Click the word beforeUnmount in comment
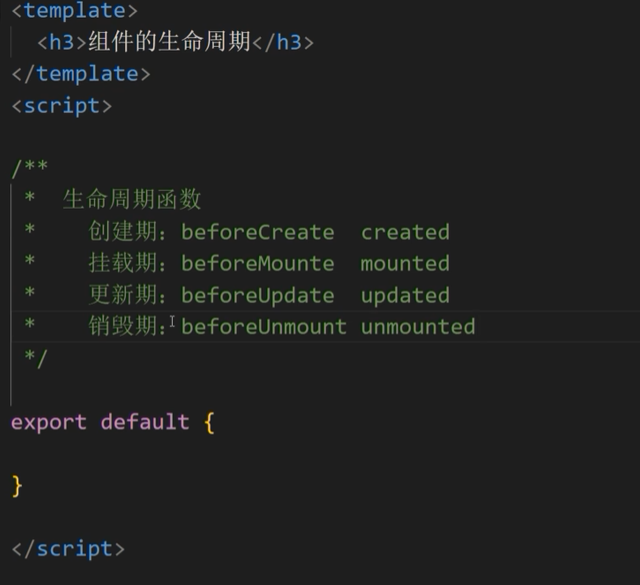640x585 pixels. 264,326
